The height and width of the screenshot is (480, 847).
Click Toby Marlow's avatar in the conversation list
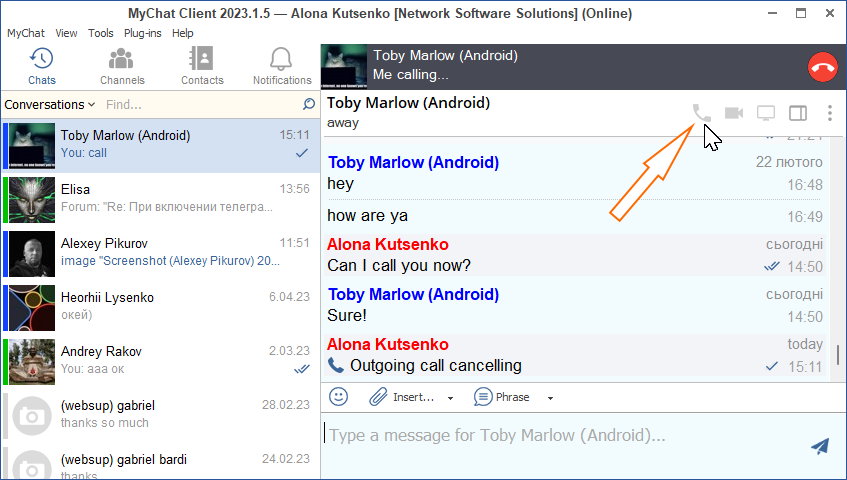point(32,146)
